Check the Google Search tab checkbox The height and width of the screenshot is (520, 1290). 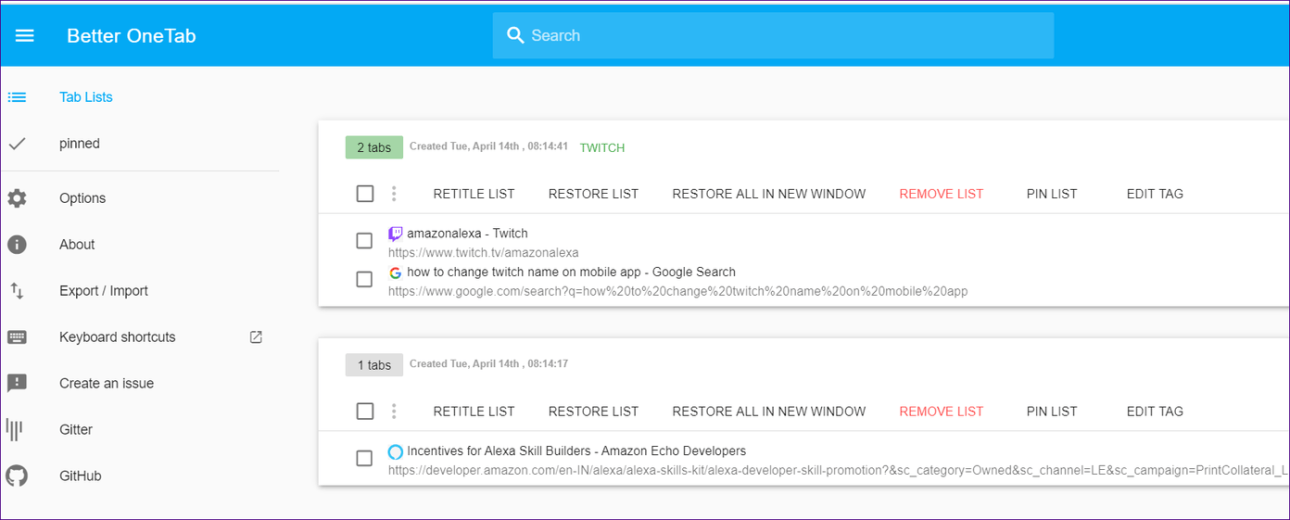click(x=365, y=280)
